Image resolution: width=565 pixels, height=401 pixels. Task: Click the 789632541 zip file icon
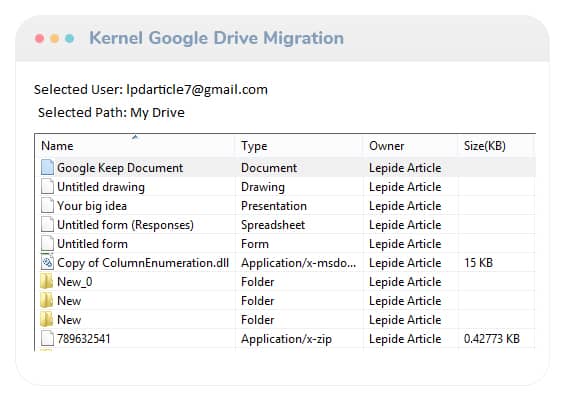click(47, 339)
